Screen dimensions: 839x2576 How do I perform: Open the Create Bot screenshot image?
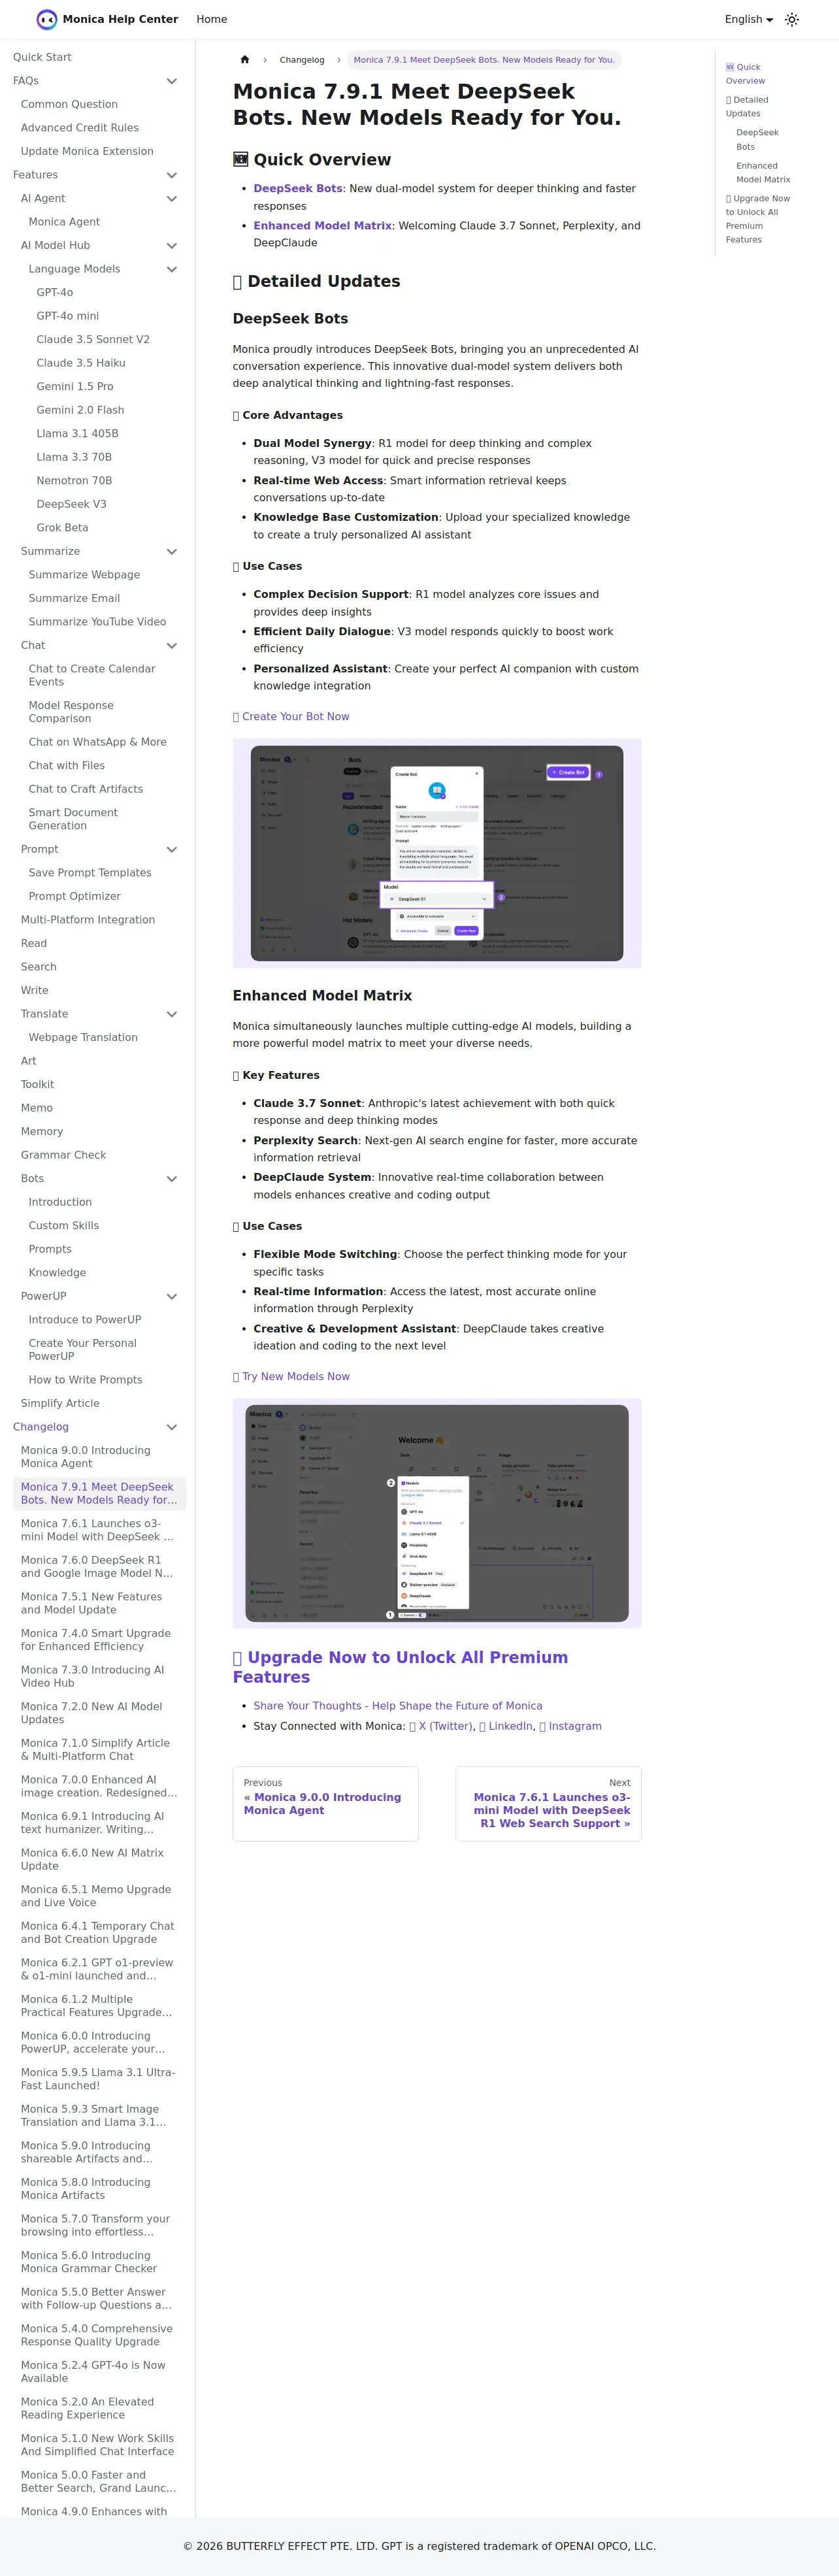click(x=437, y=853)
